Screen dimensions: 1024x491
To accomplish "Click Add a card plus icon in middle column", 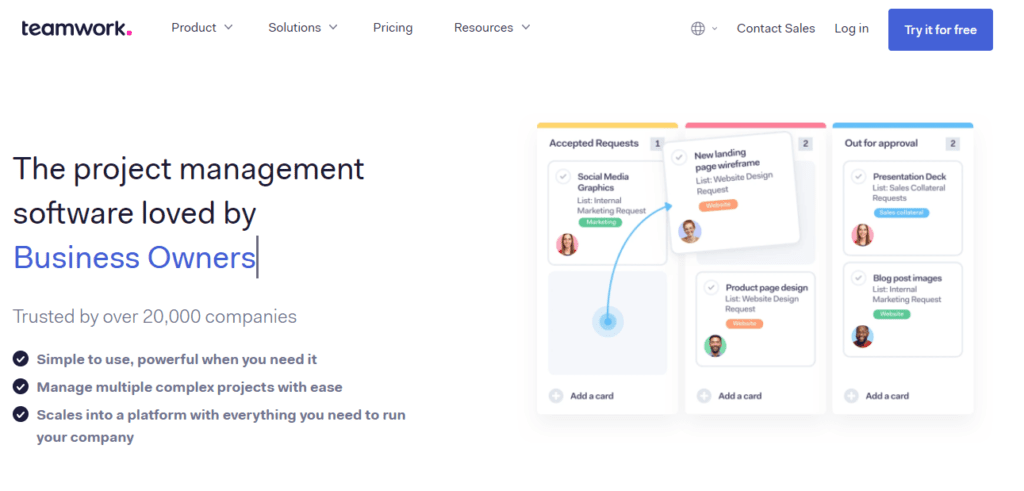I will point(704,396).
